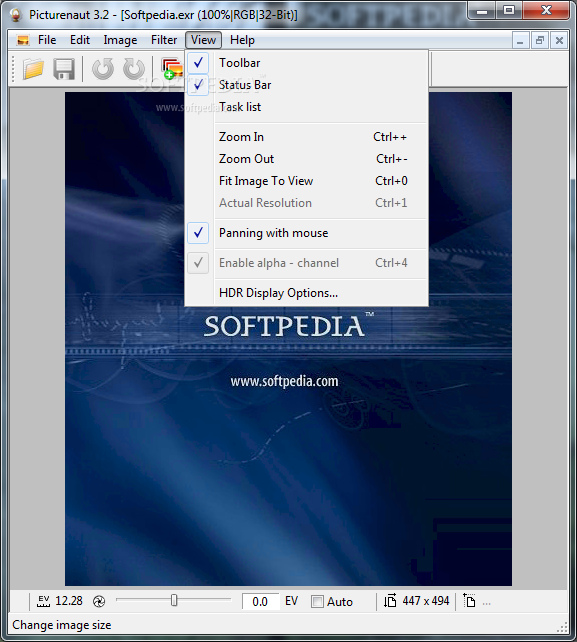The width and height of the screenshot is (577, 642).
Task: Click the EV histogram icon in status bar
Action: tap(43, 601)
